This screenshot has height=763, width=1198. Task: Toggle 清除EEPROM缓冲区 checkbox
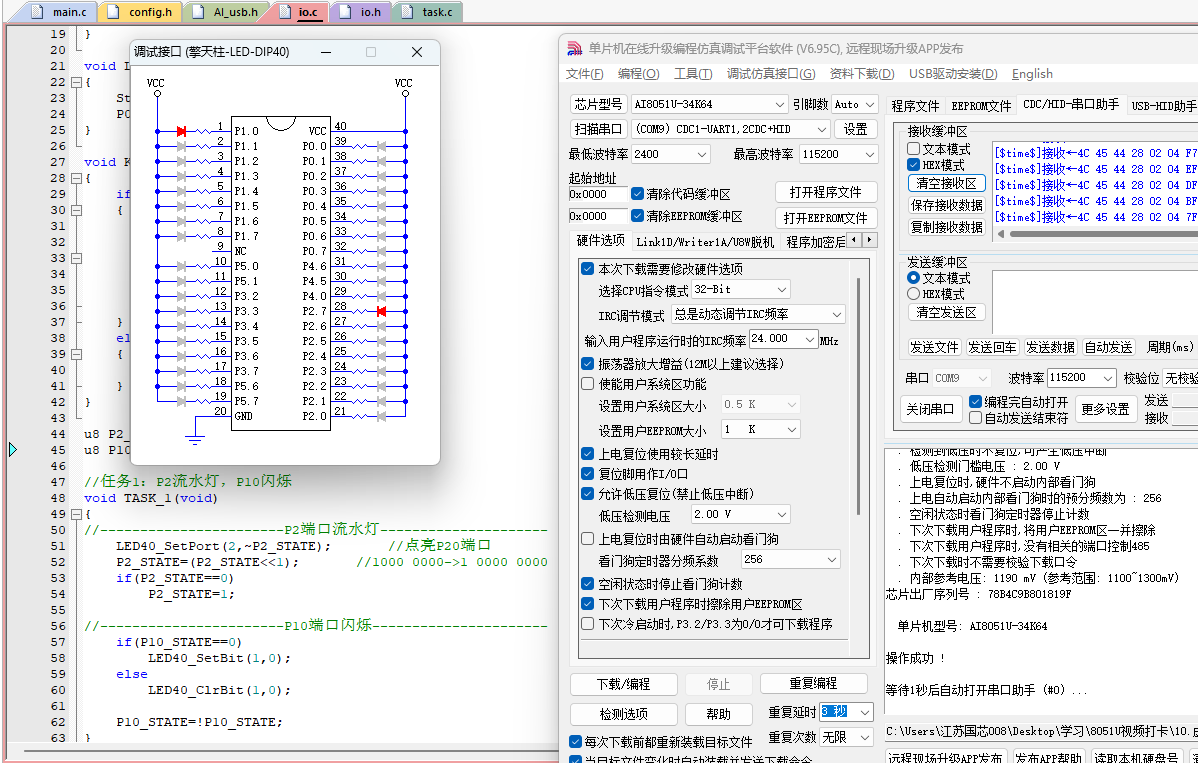pos(637,216)
